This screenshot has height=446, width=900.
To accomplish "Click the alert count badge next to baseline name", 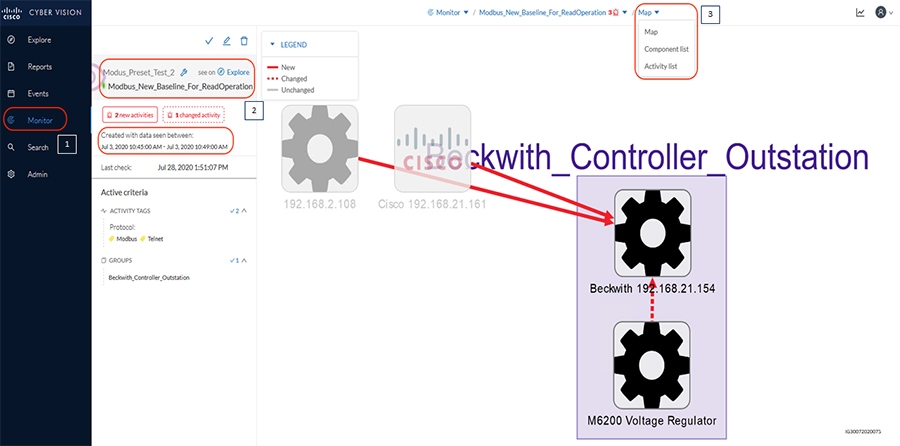I will click(x=613, y=12).
